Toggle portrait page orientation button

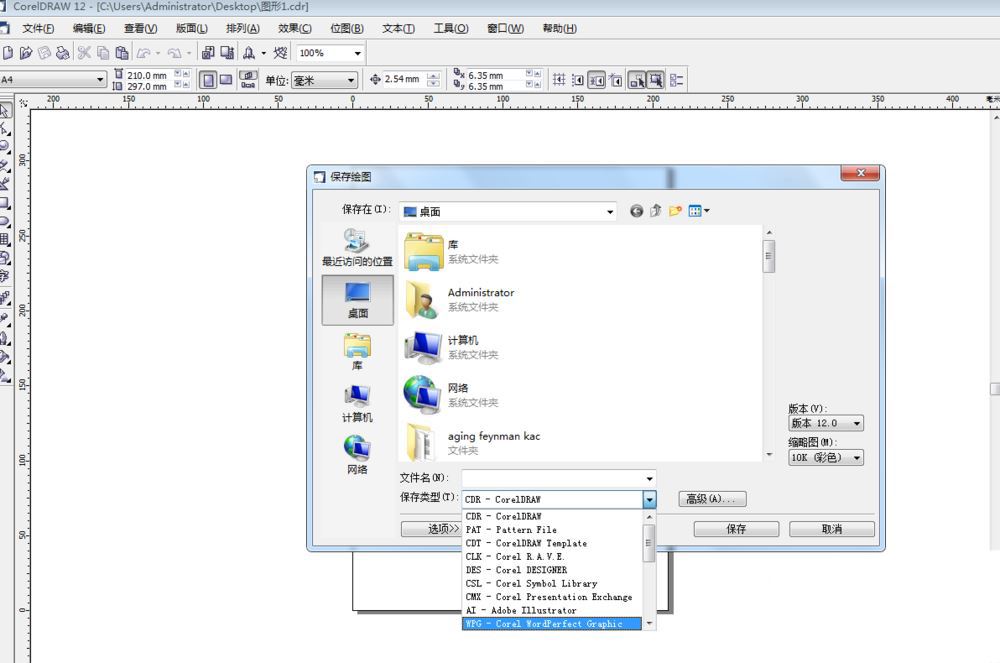(x=209, y=80)
